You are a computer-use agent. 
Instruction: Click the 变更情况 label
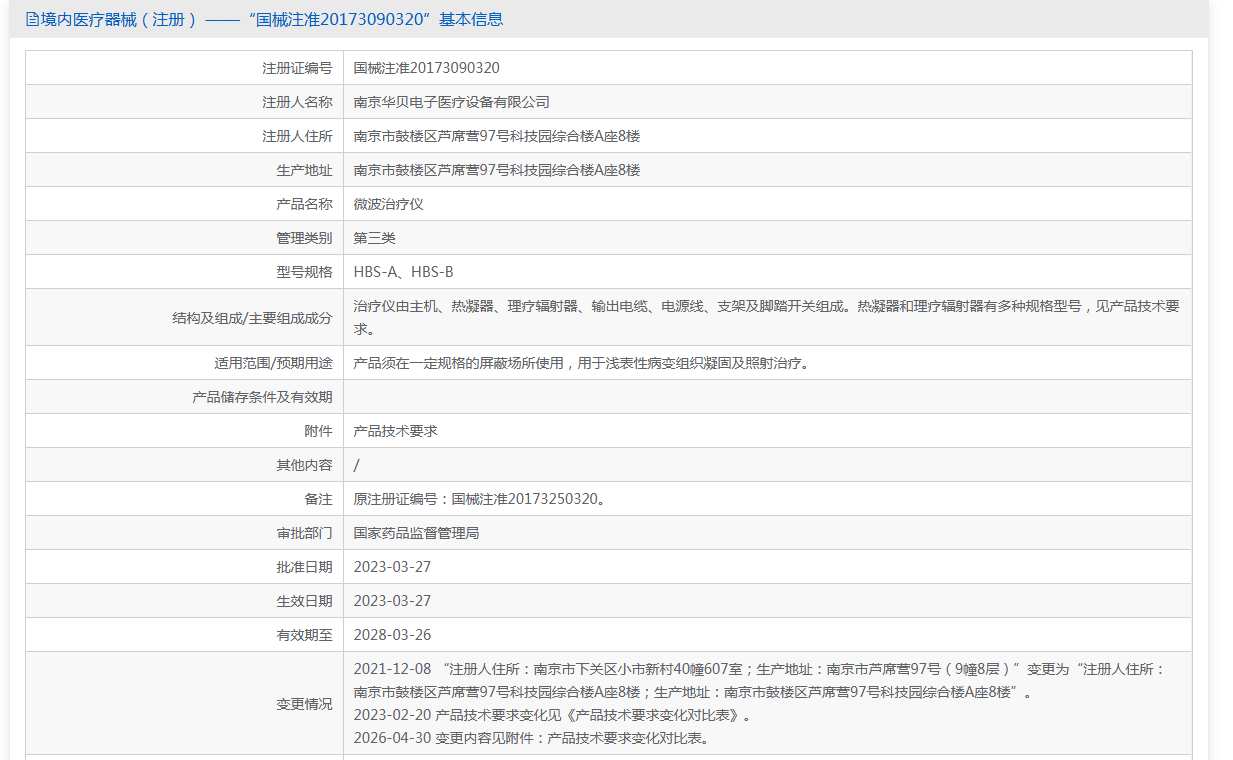pyautogui.click(x=304, y=704)
